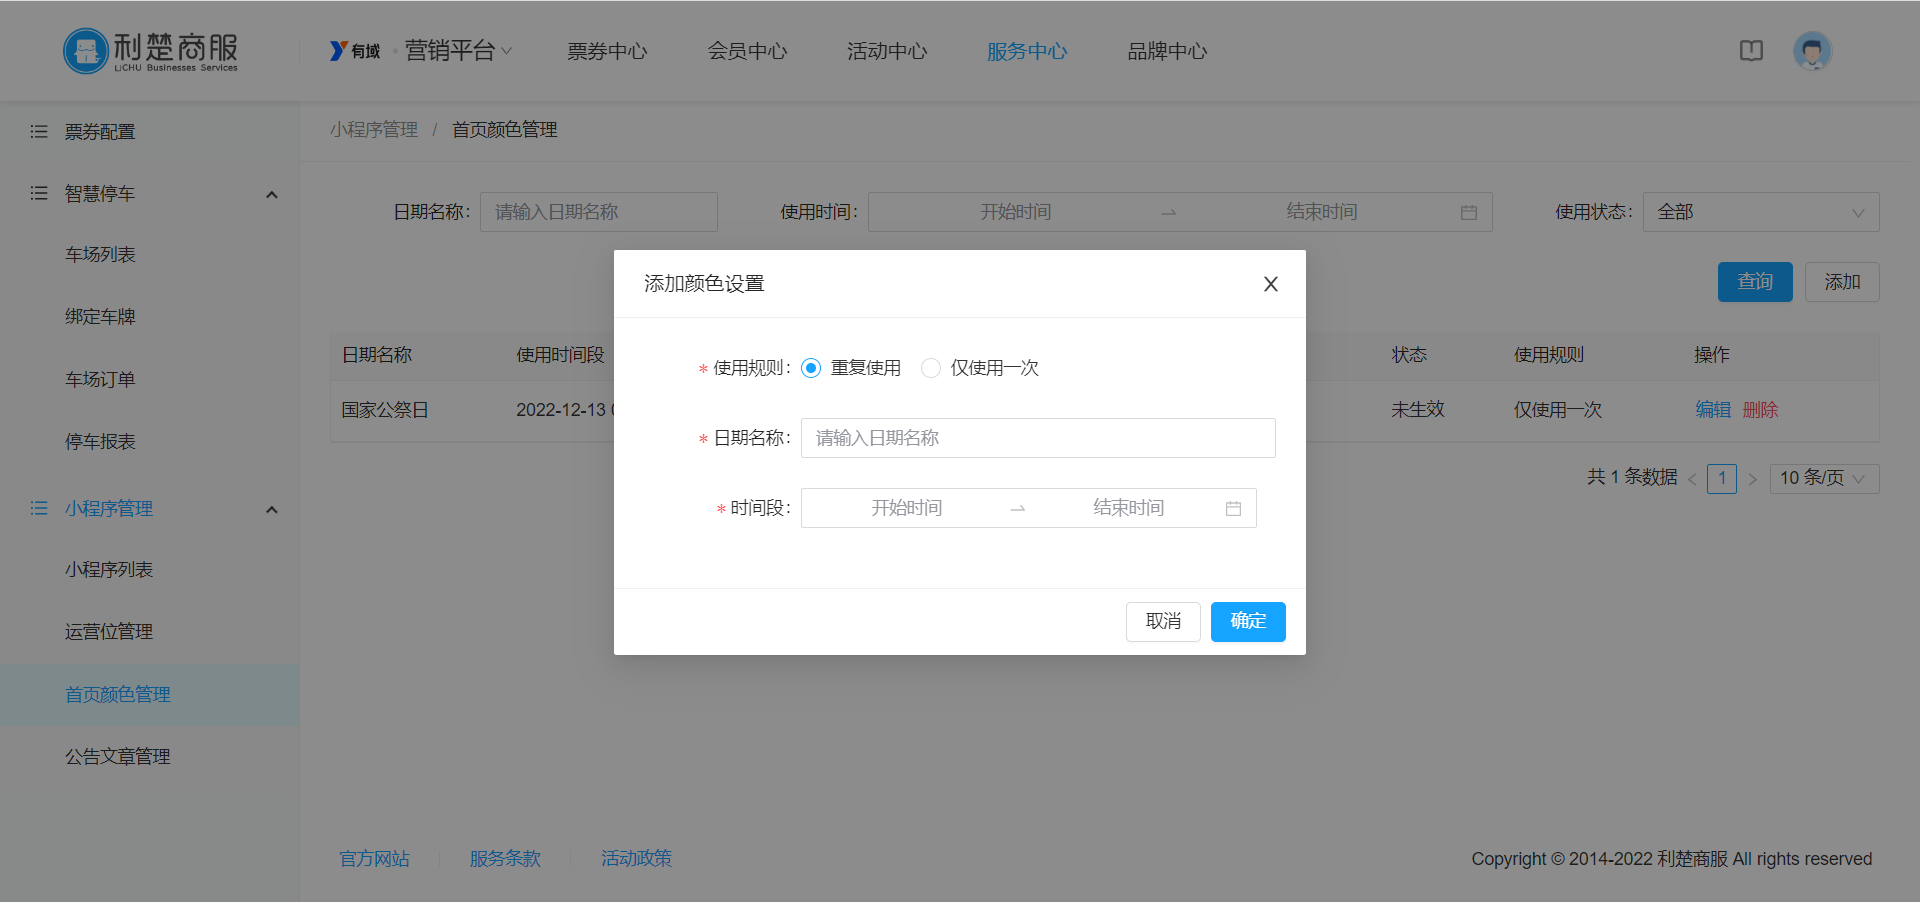
Task: Click 国家公祭日 table cell
Action: pyautogui.click(x=385, y=410)
